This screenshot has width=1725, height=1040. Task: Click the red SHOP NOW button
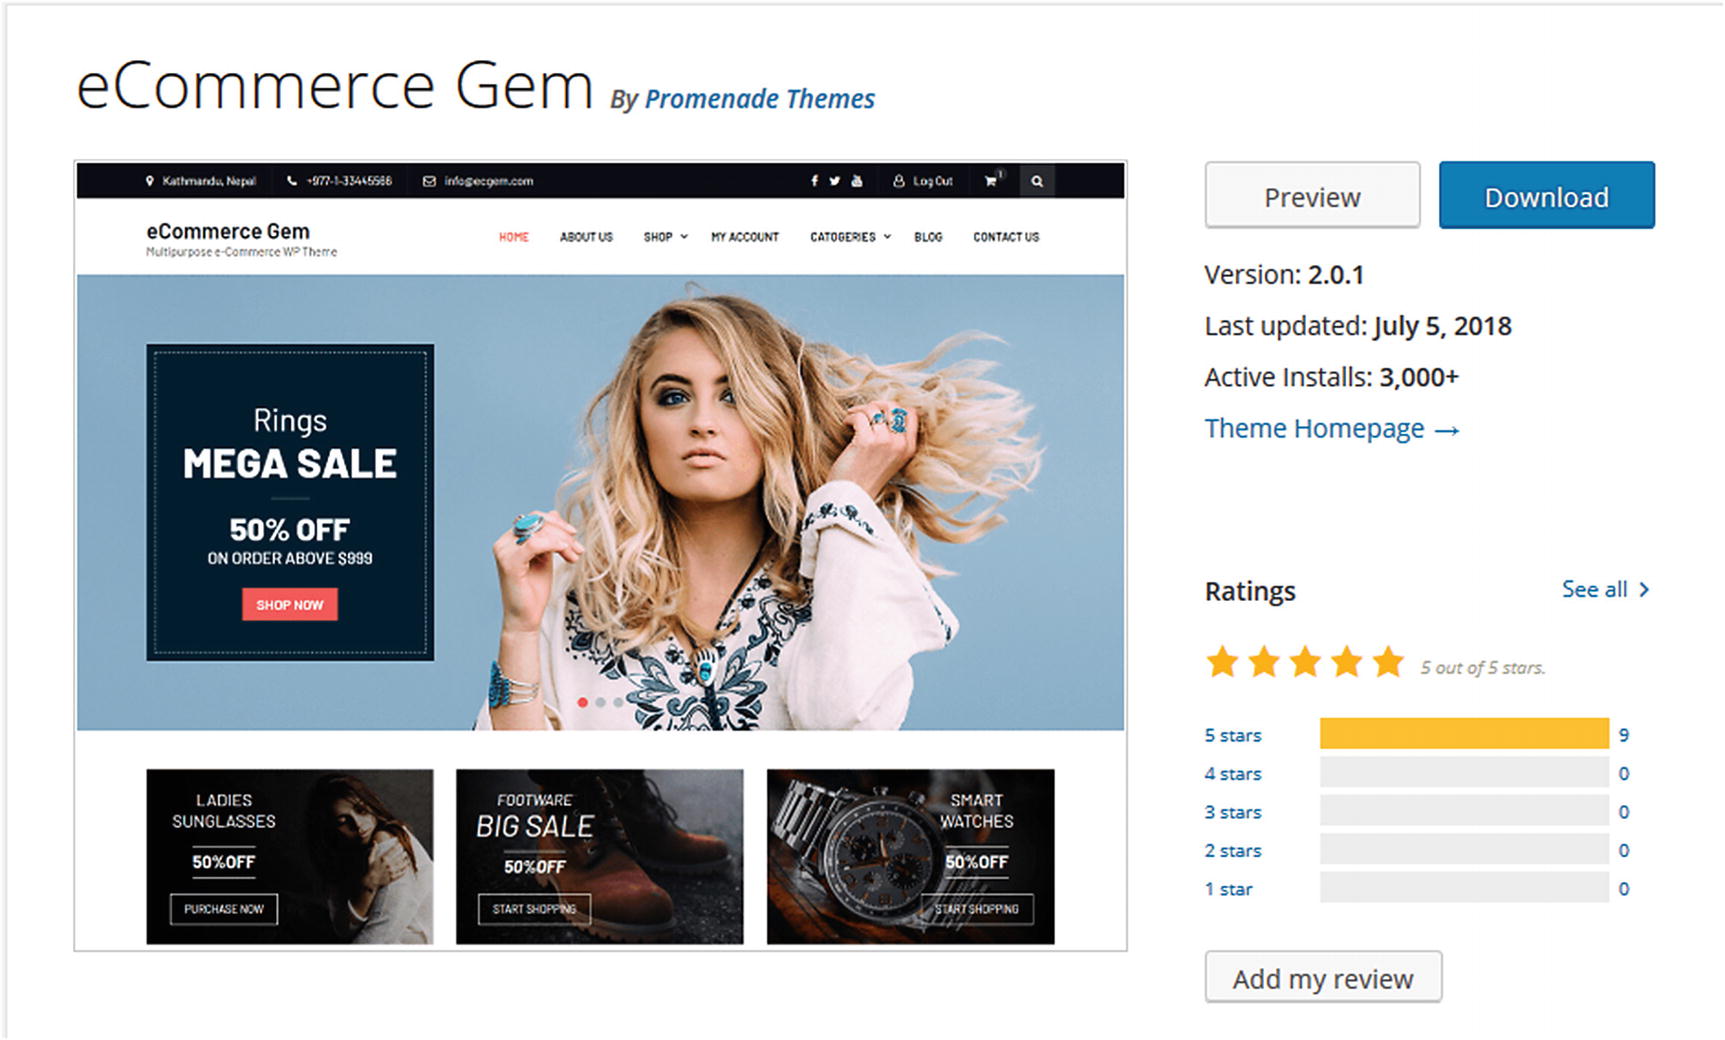290,604
